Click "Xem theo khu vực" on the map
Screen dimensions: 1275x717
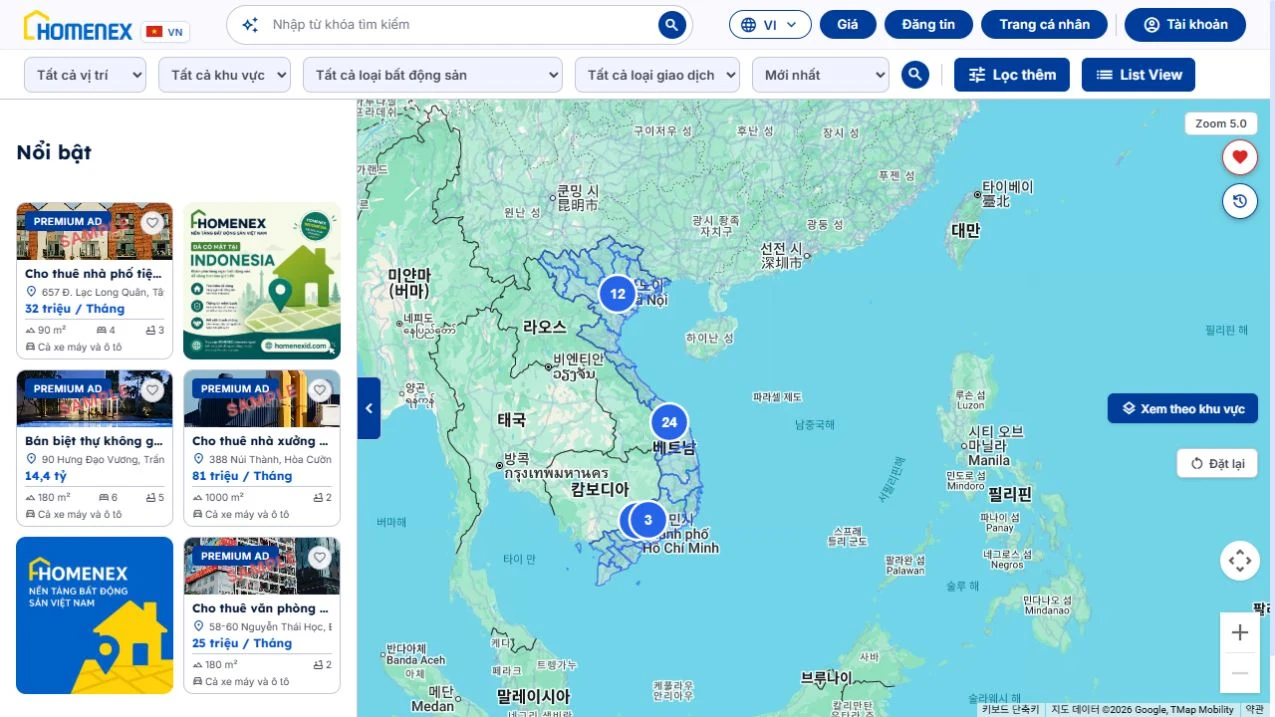(1183, 409)
